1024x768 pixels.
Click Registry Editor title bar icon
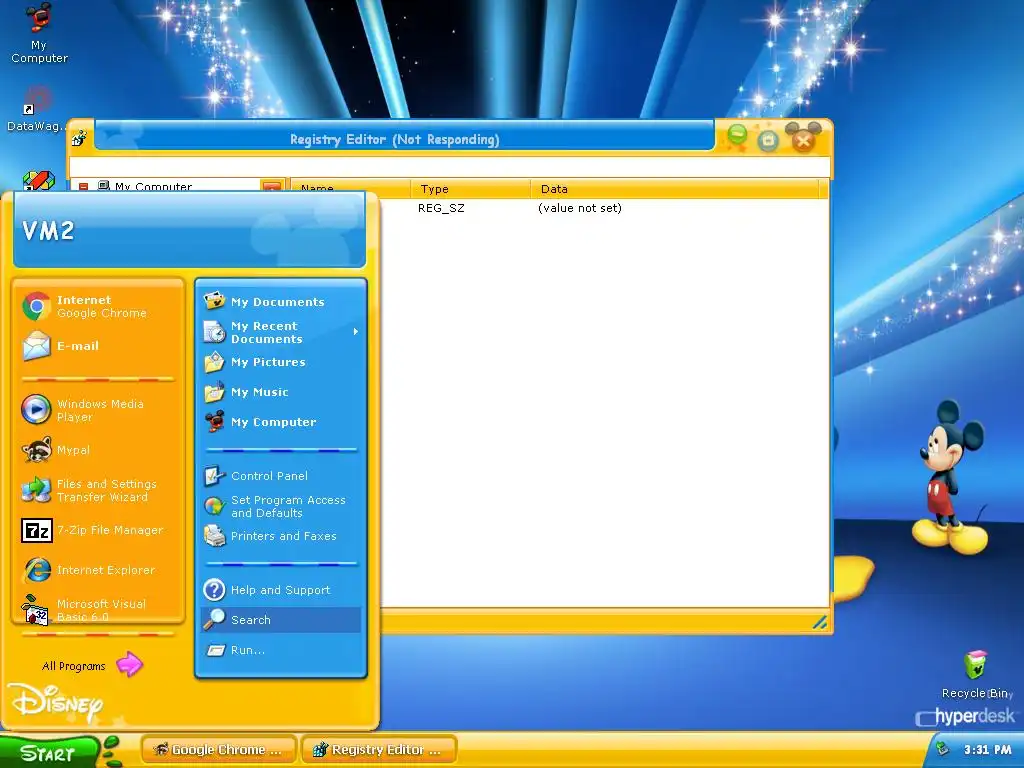79,138
